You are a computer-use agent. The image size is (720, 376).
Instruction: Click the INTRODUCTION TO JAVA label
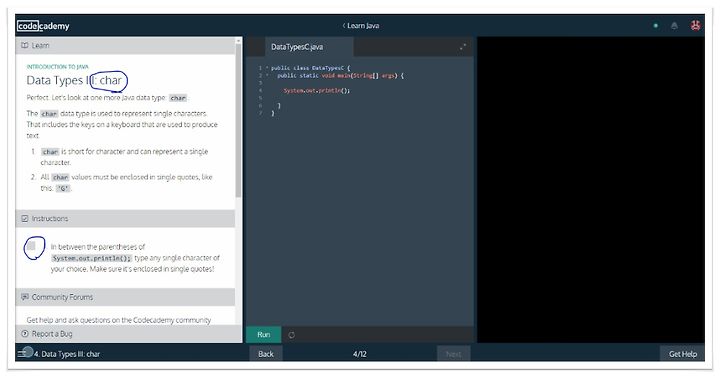coord(57,67)
